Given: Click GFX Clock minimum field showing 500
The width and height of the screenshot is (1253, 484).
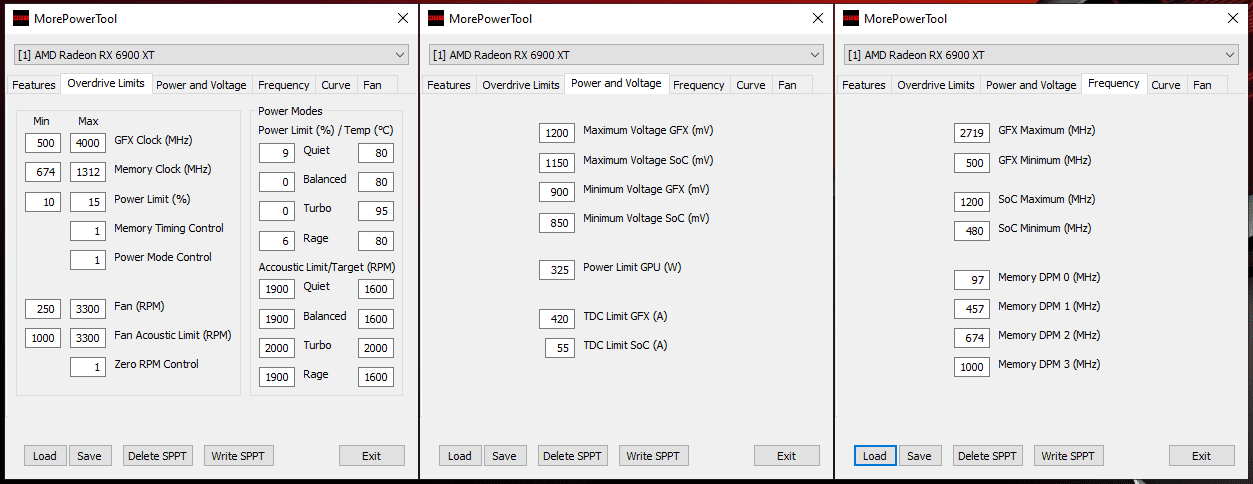Looking at the screenshot, I should tap(43, 143).
